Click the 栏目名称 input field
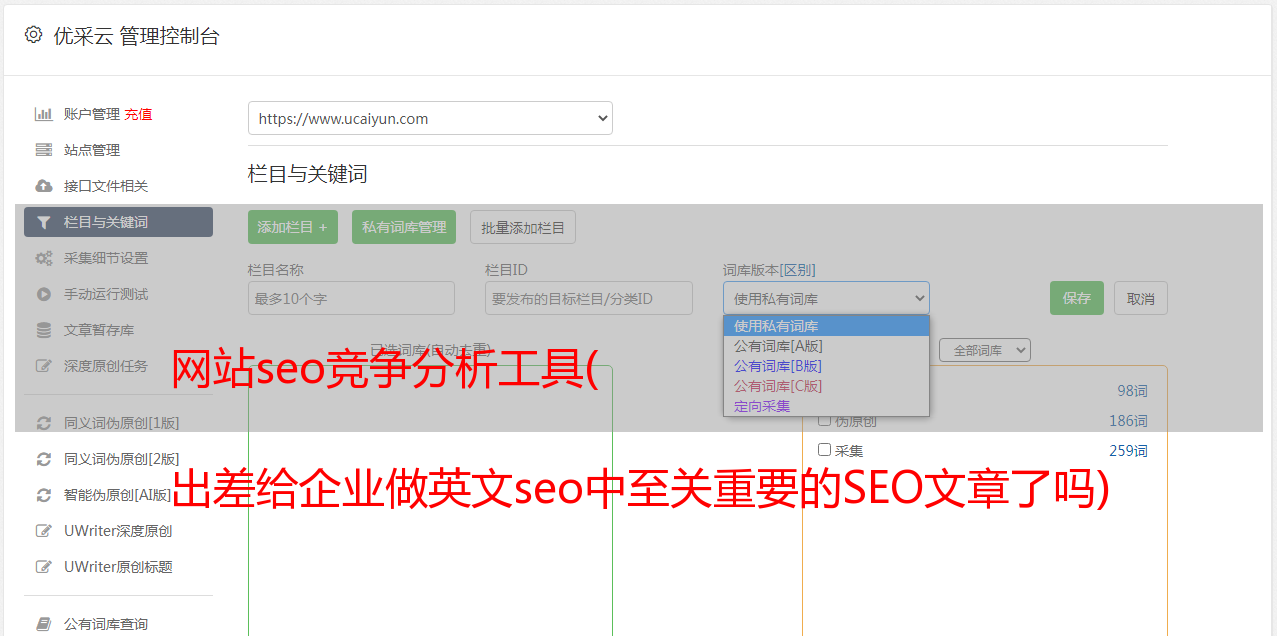 click(x=351, y=298)
